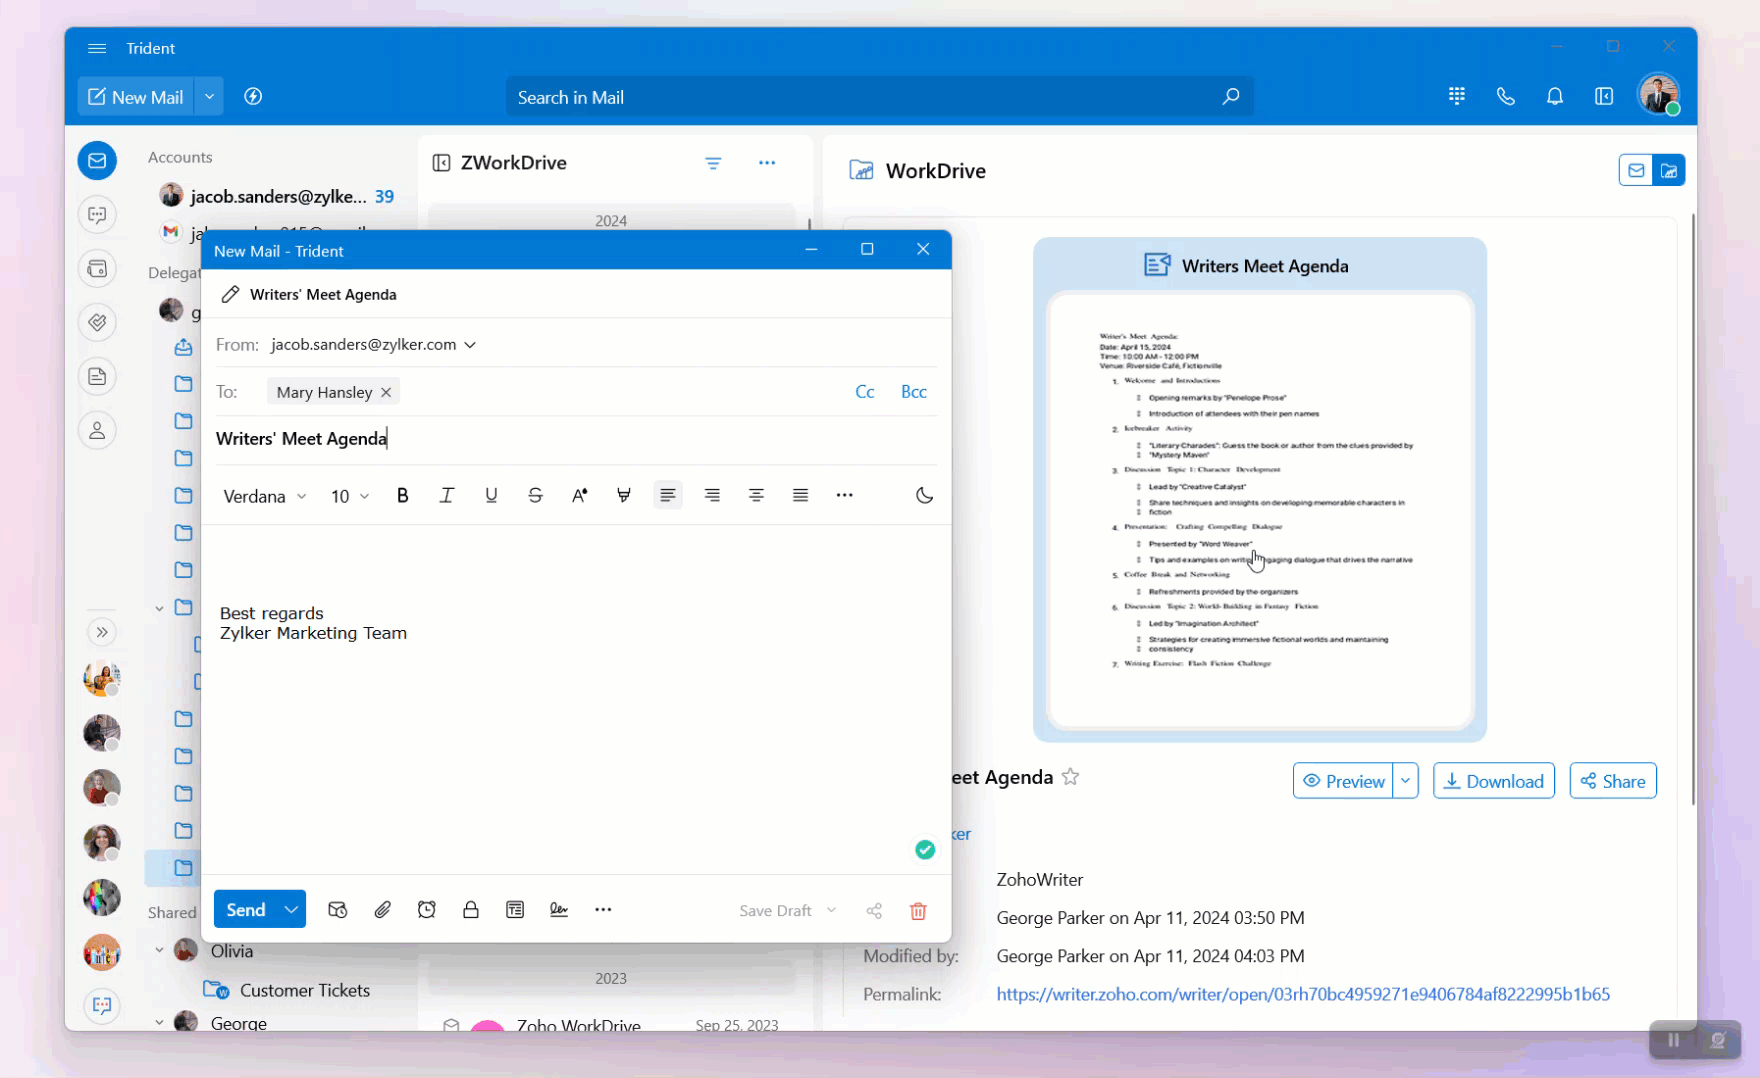
Task: Toggle left alignment in compose toolbar
Action: 668,496
